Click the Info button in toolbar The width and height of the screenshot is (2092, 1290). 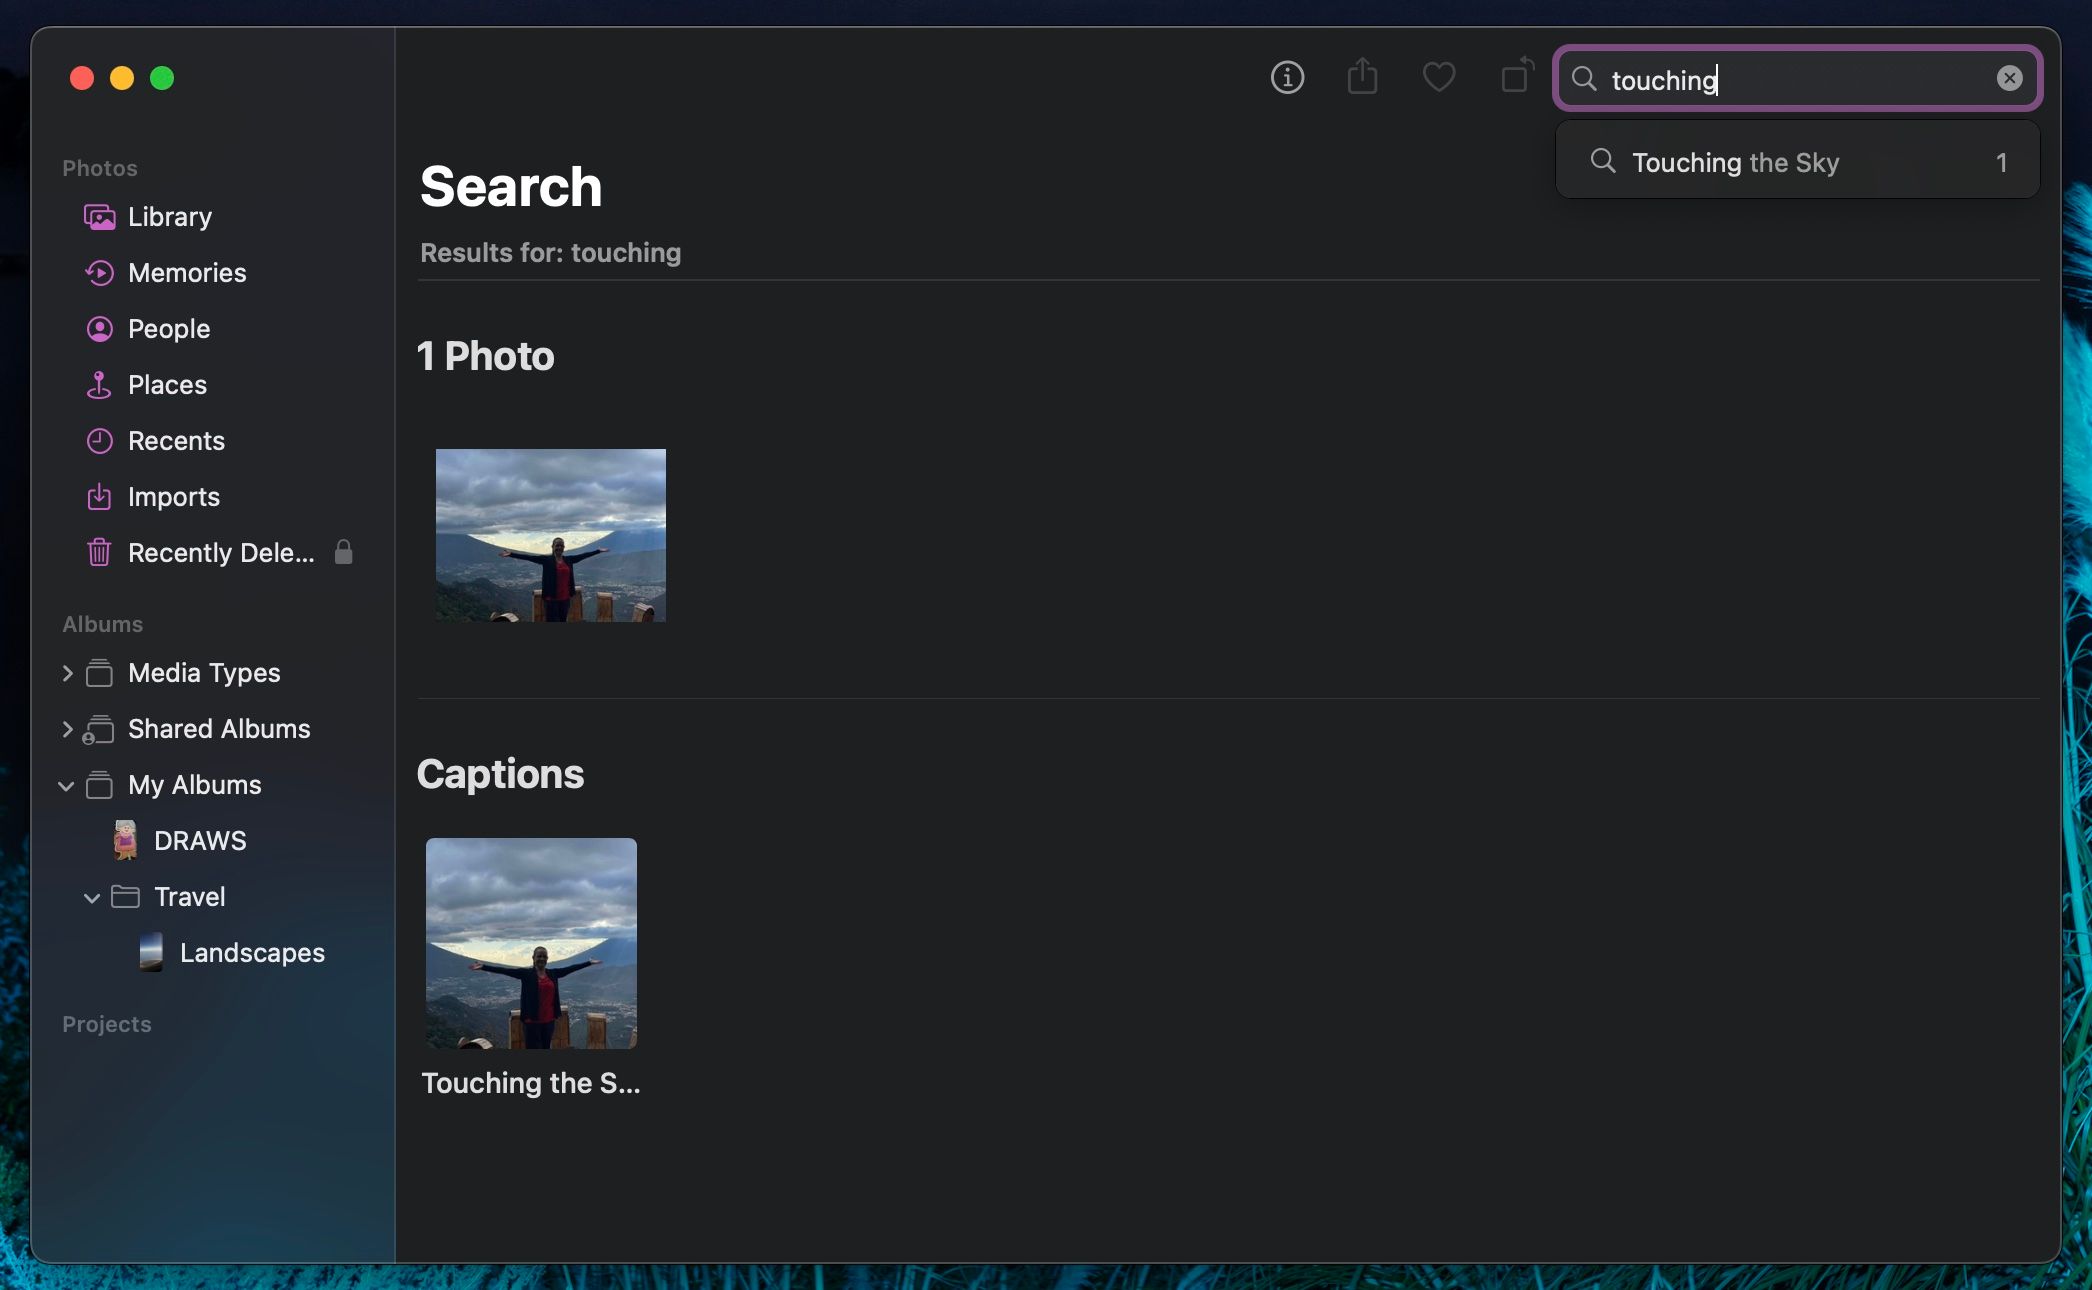tap(1287, 77)
